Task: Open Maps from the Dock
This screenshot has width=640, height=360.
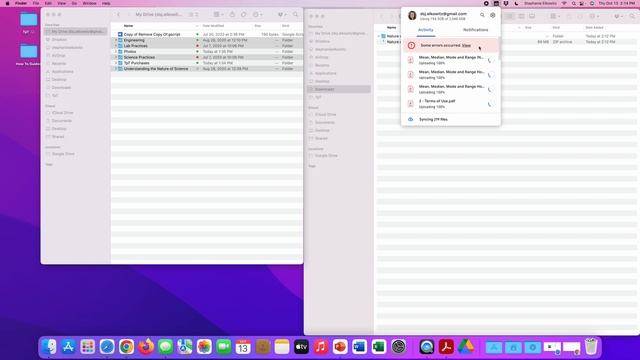Action: tap(184, 347)
